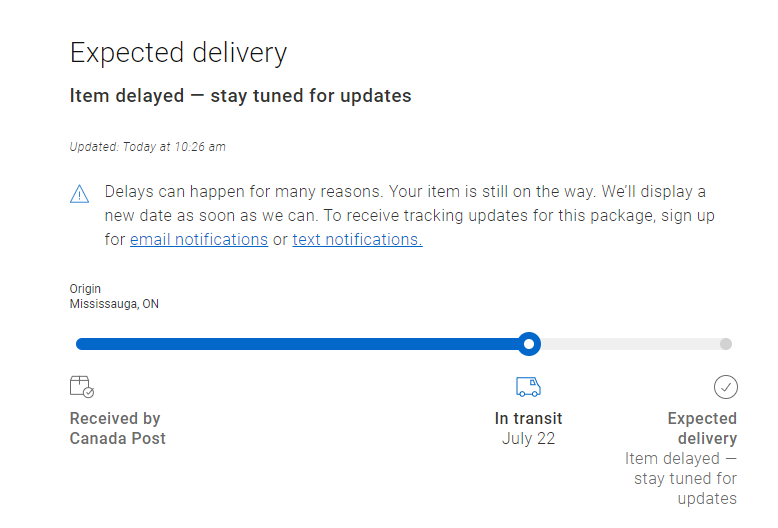
Task: Click the grey end dot of progress bar
Action: click(726, 344)
